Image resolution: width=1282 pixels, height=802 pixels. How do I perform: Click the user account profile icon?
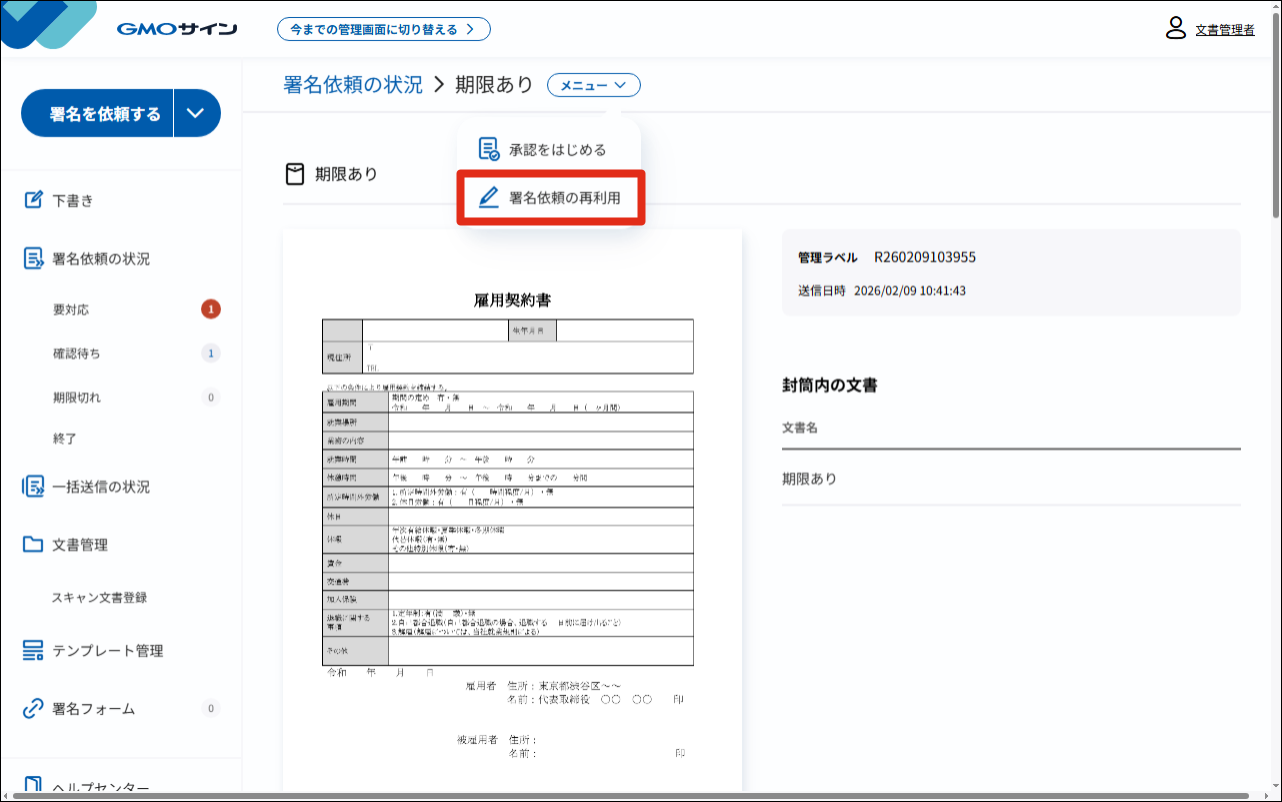coord(1175,28)
